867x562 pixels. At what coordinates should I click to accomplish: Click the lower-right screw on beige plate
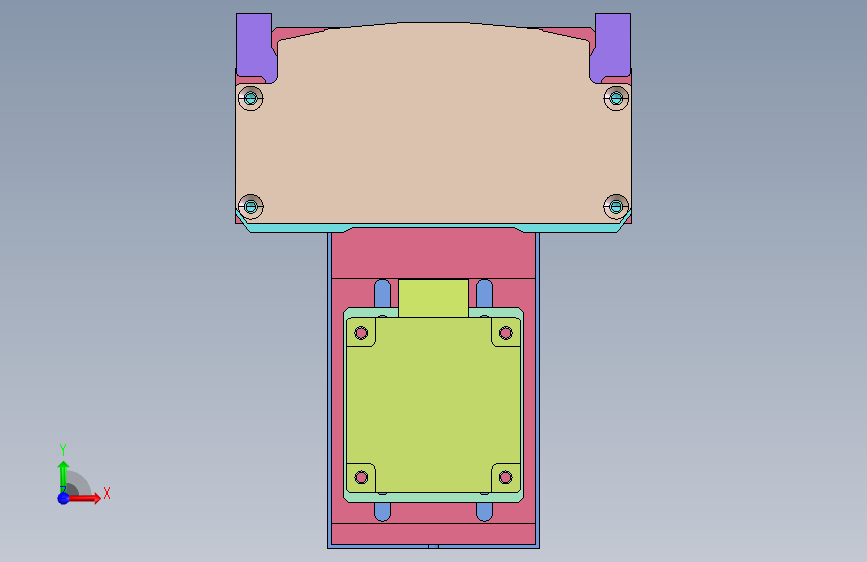(x=616, y=207)
